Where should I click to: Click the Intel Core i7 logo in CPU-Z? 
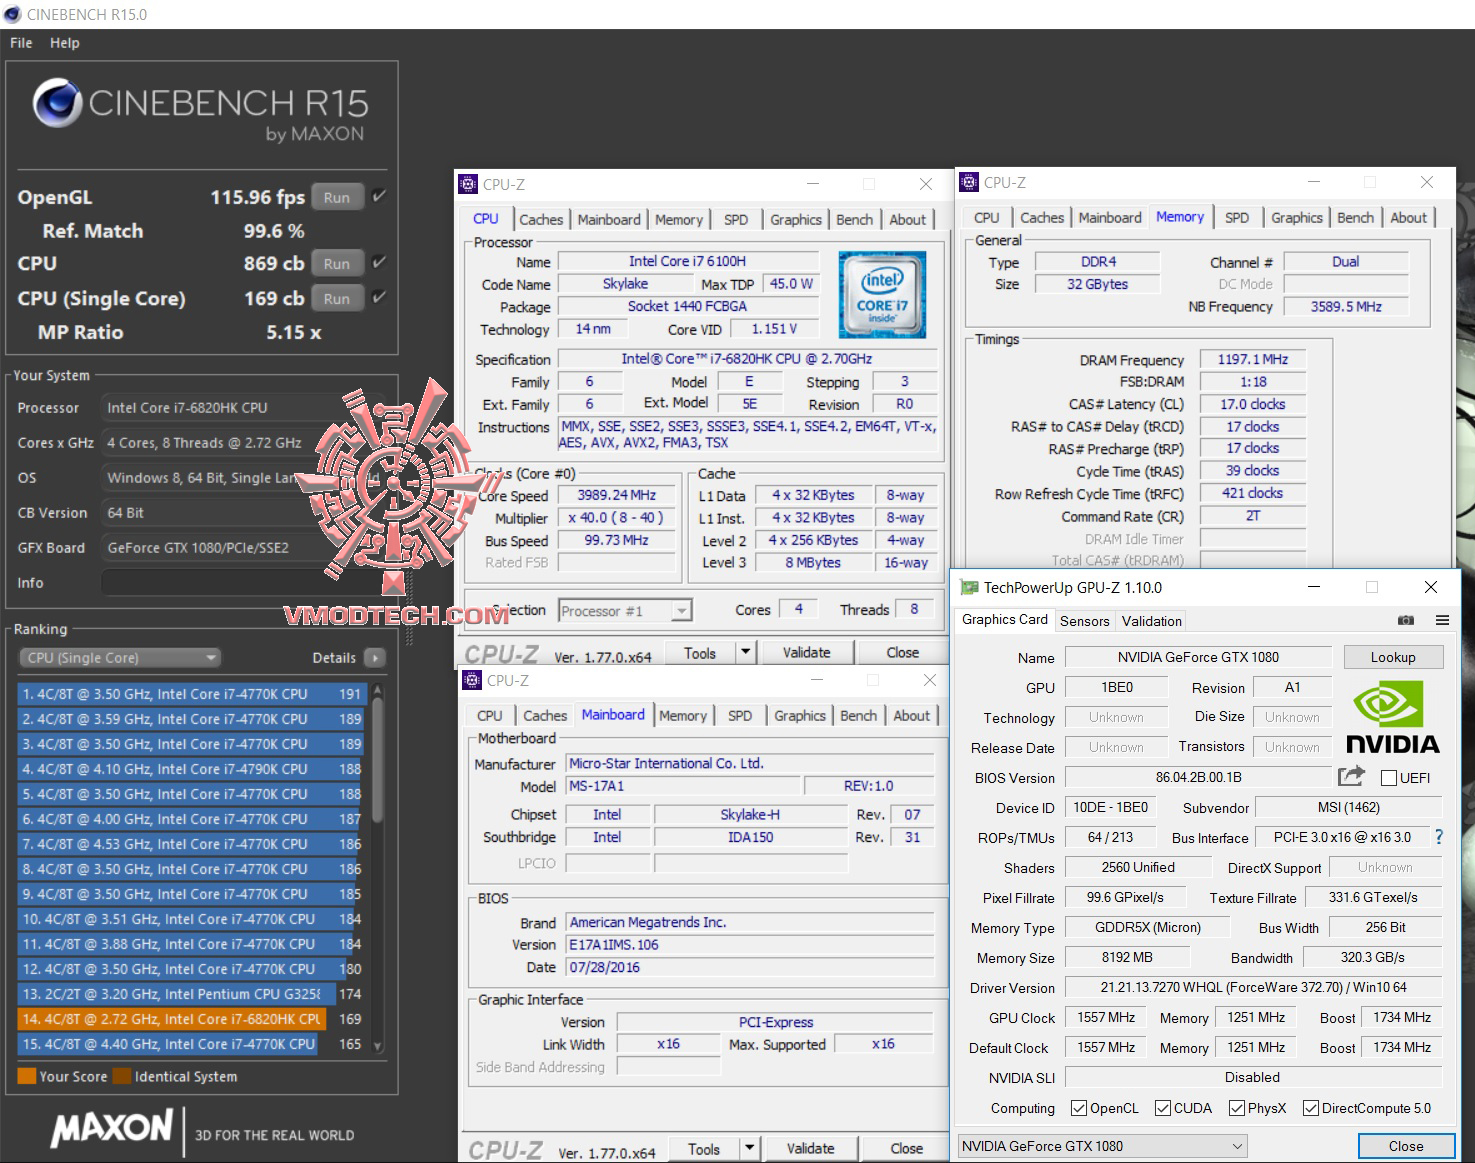(882, 294)
